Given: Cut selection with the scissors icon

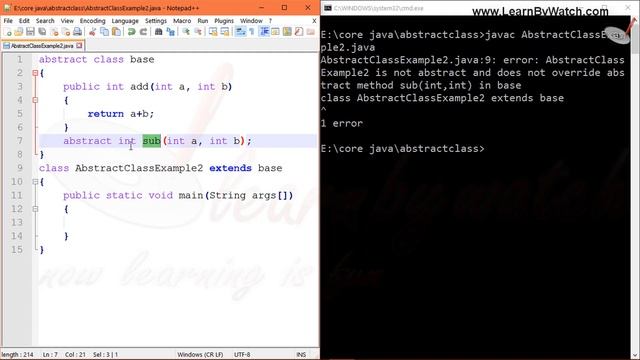Looking at the screenshot, I should tap(93, 32).
